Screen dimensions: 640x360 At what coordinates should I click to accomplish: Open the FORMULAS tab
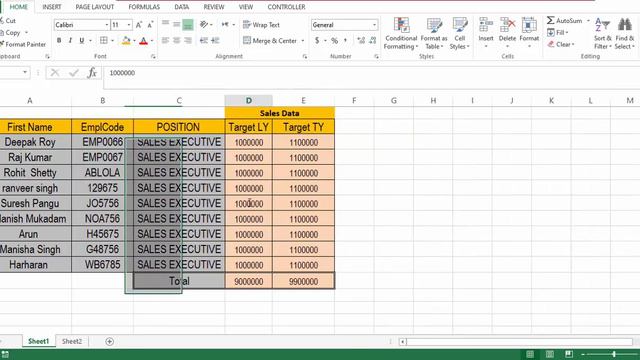[144, 7]
